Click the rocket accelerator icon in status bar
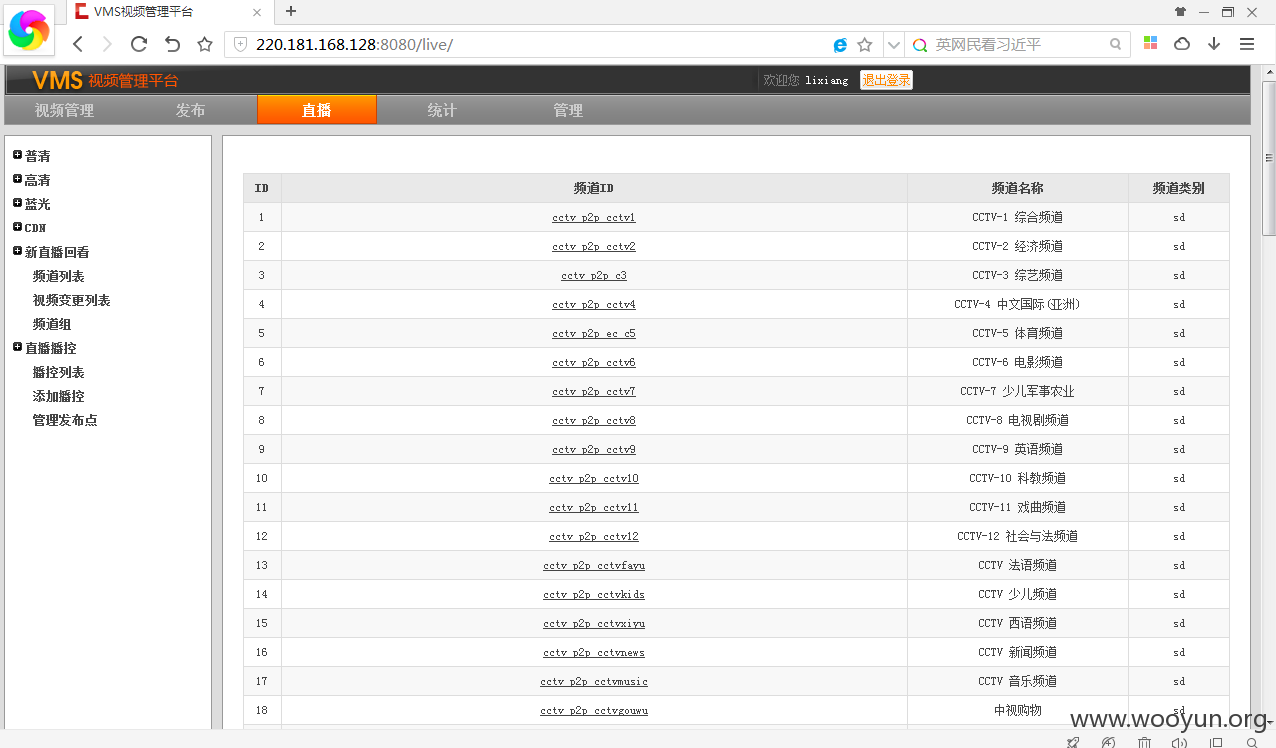The width and height of the screenshot is (1276, 748). click(1073, 742)
